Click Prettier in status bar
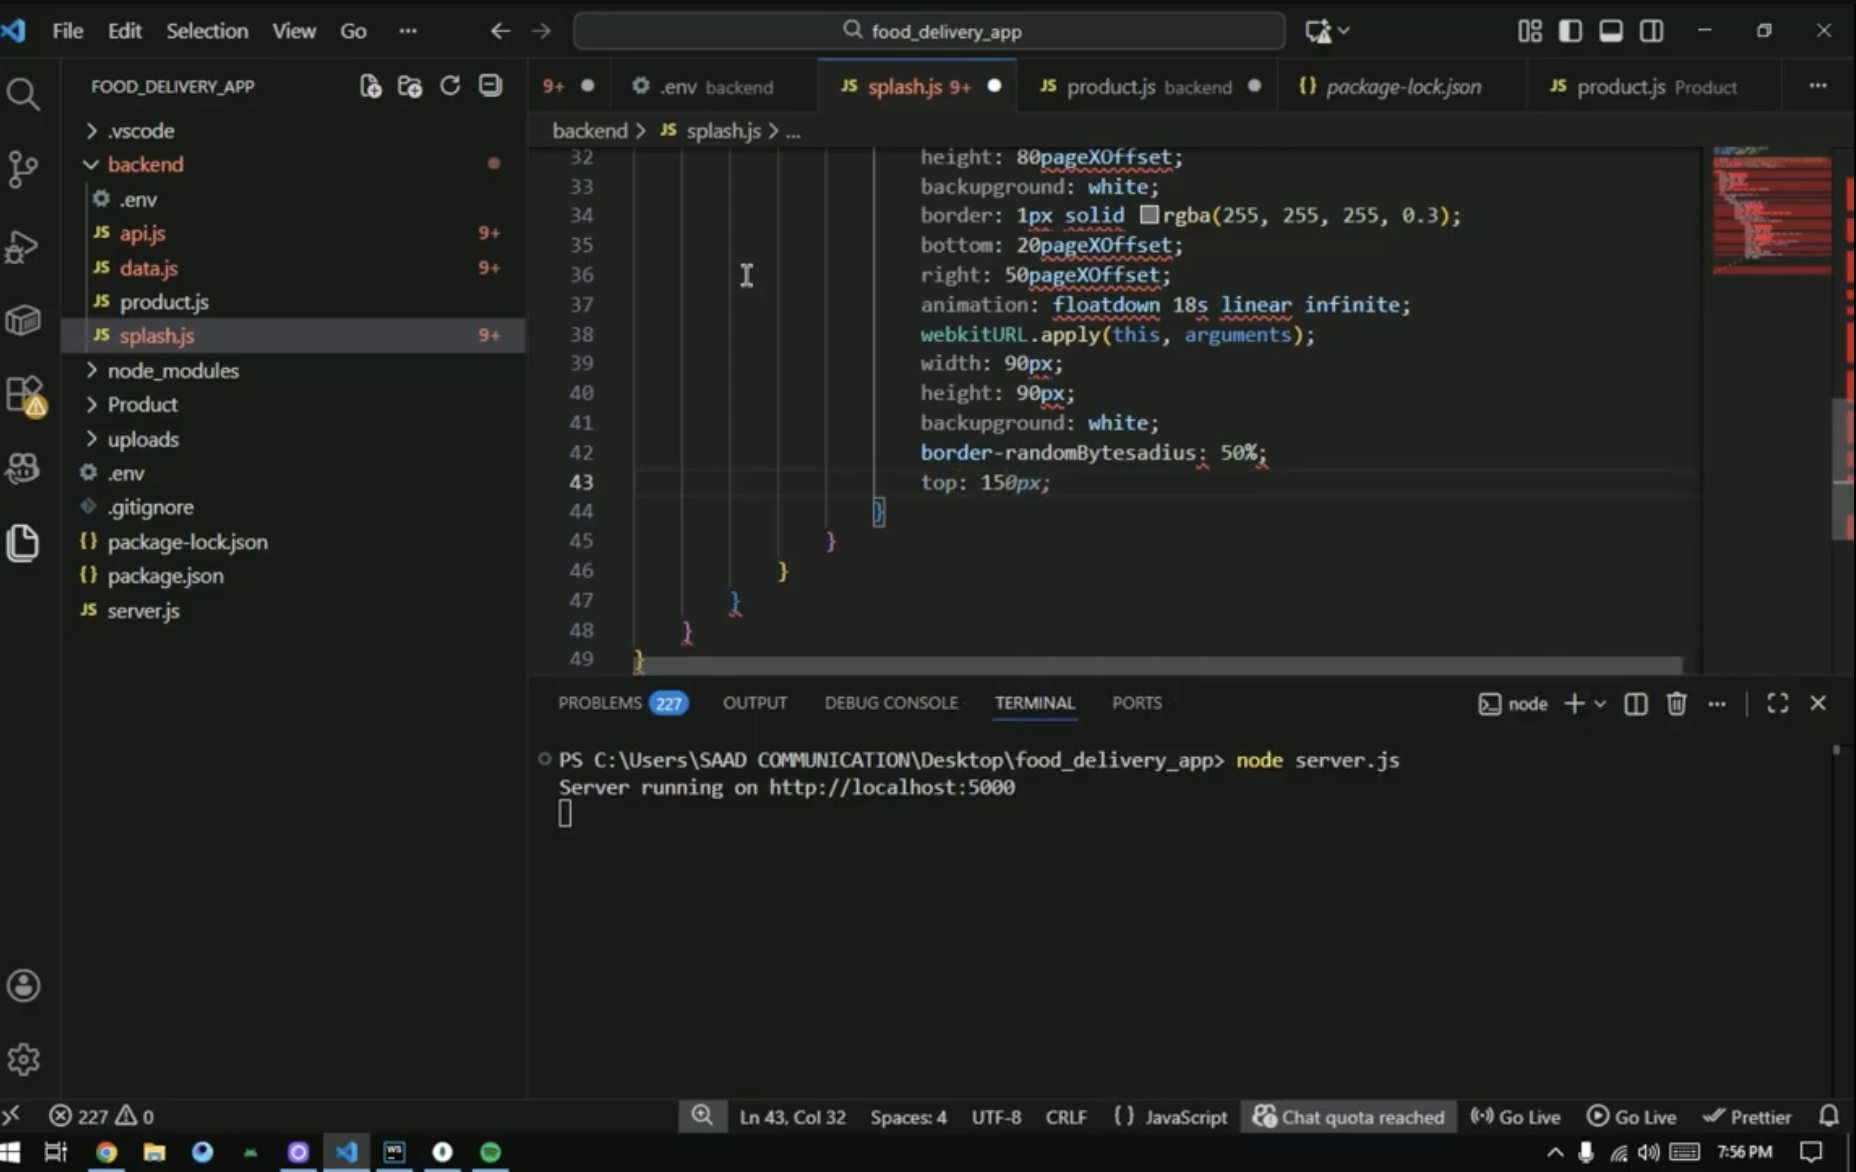Viewport: 1856px width, 1172px height. click(x=1747, y=1117)
